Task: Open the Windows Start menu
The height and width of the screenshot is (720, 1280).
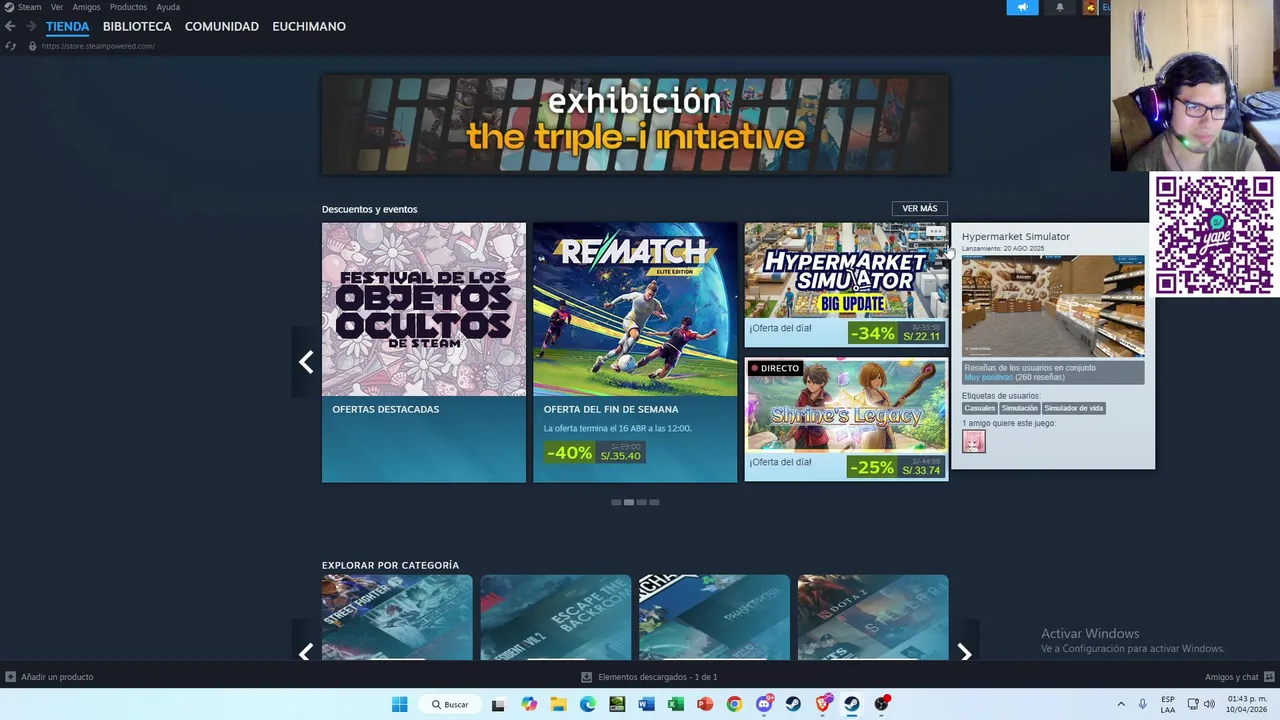Action: click(x=399, y=704)
